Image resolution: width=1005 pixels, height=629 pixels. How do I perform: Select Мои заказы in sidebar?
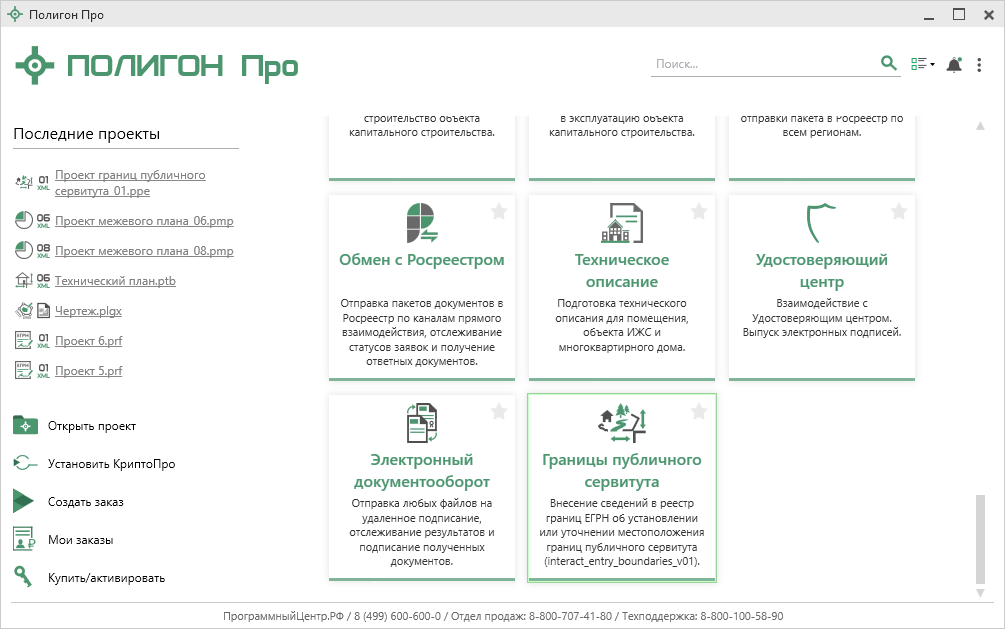click(x=80, y=540)
